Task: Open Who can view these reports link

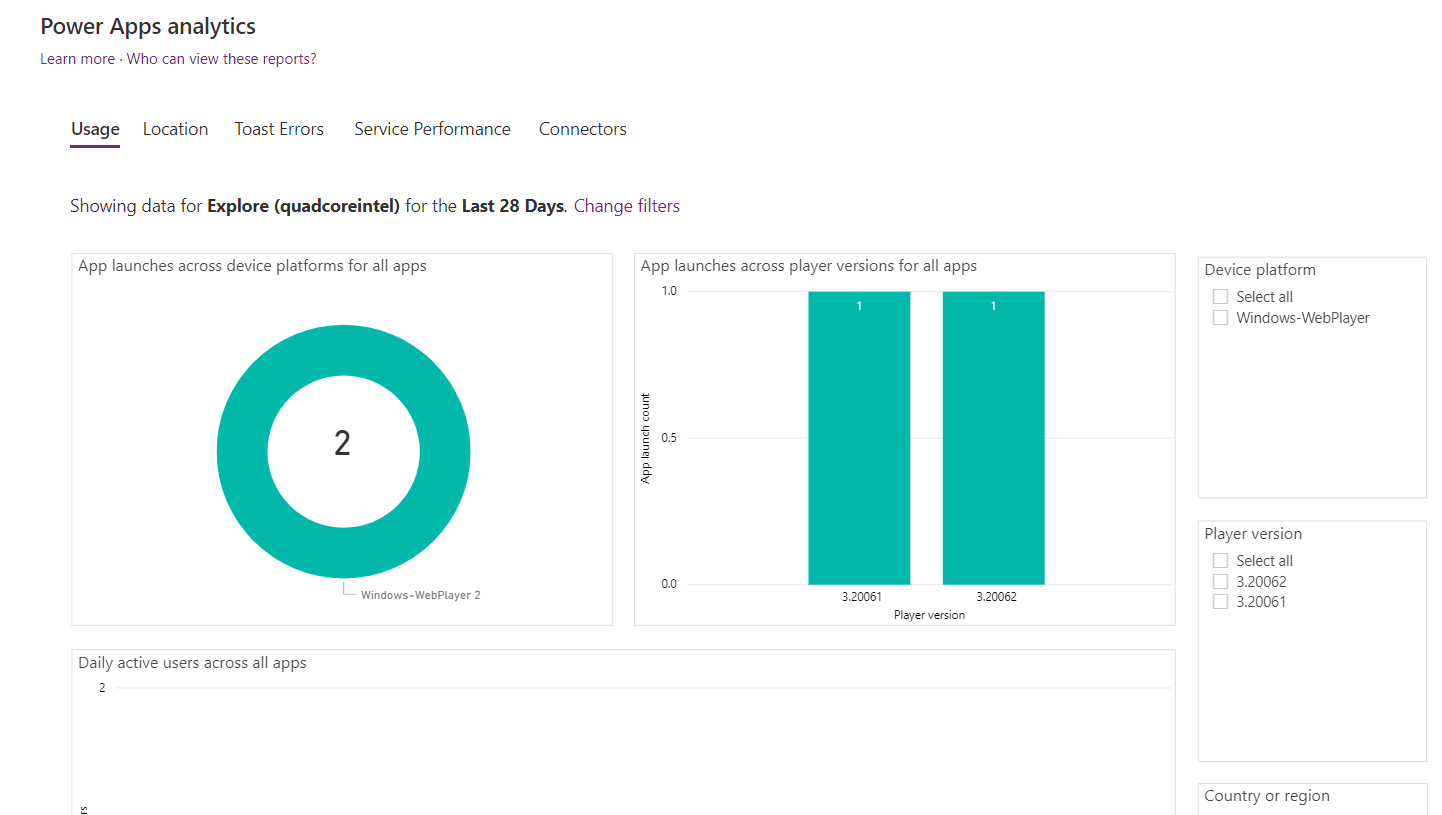Action: pyautogui.click(x=221, y=58)
